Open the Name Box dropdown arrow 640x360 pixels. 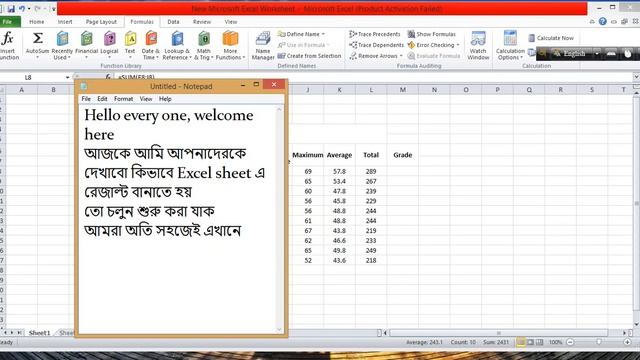pos(67,77)
